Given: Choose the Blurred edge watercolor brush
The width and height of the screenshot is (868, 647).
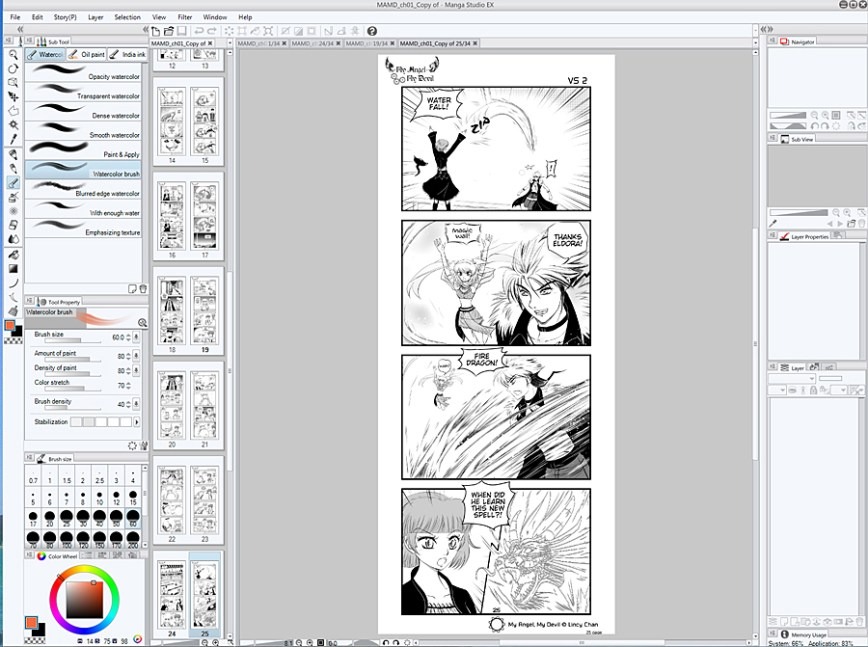Looking at the screenshot, I should 83,189.
